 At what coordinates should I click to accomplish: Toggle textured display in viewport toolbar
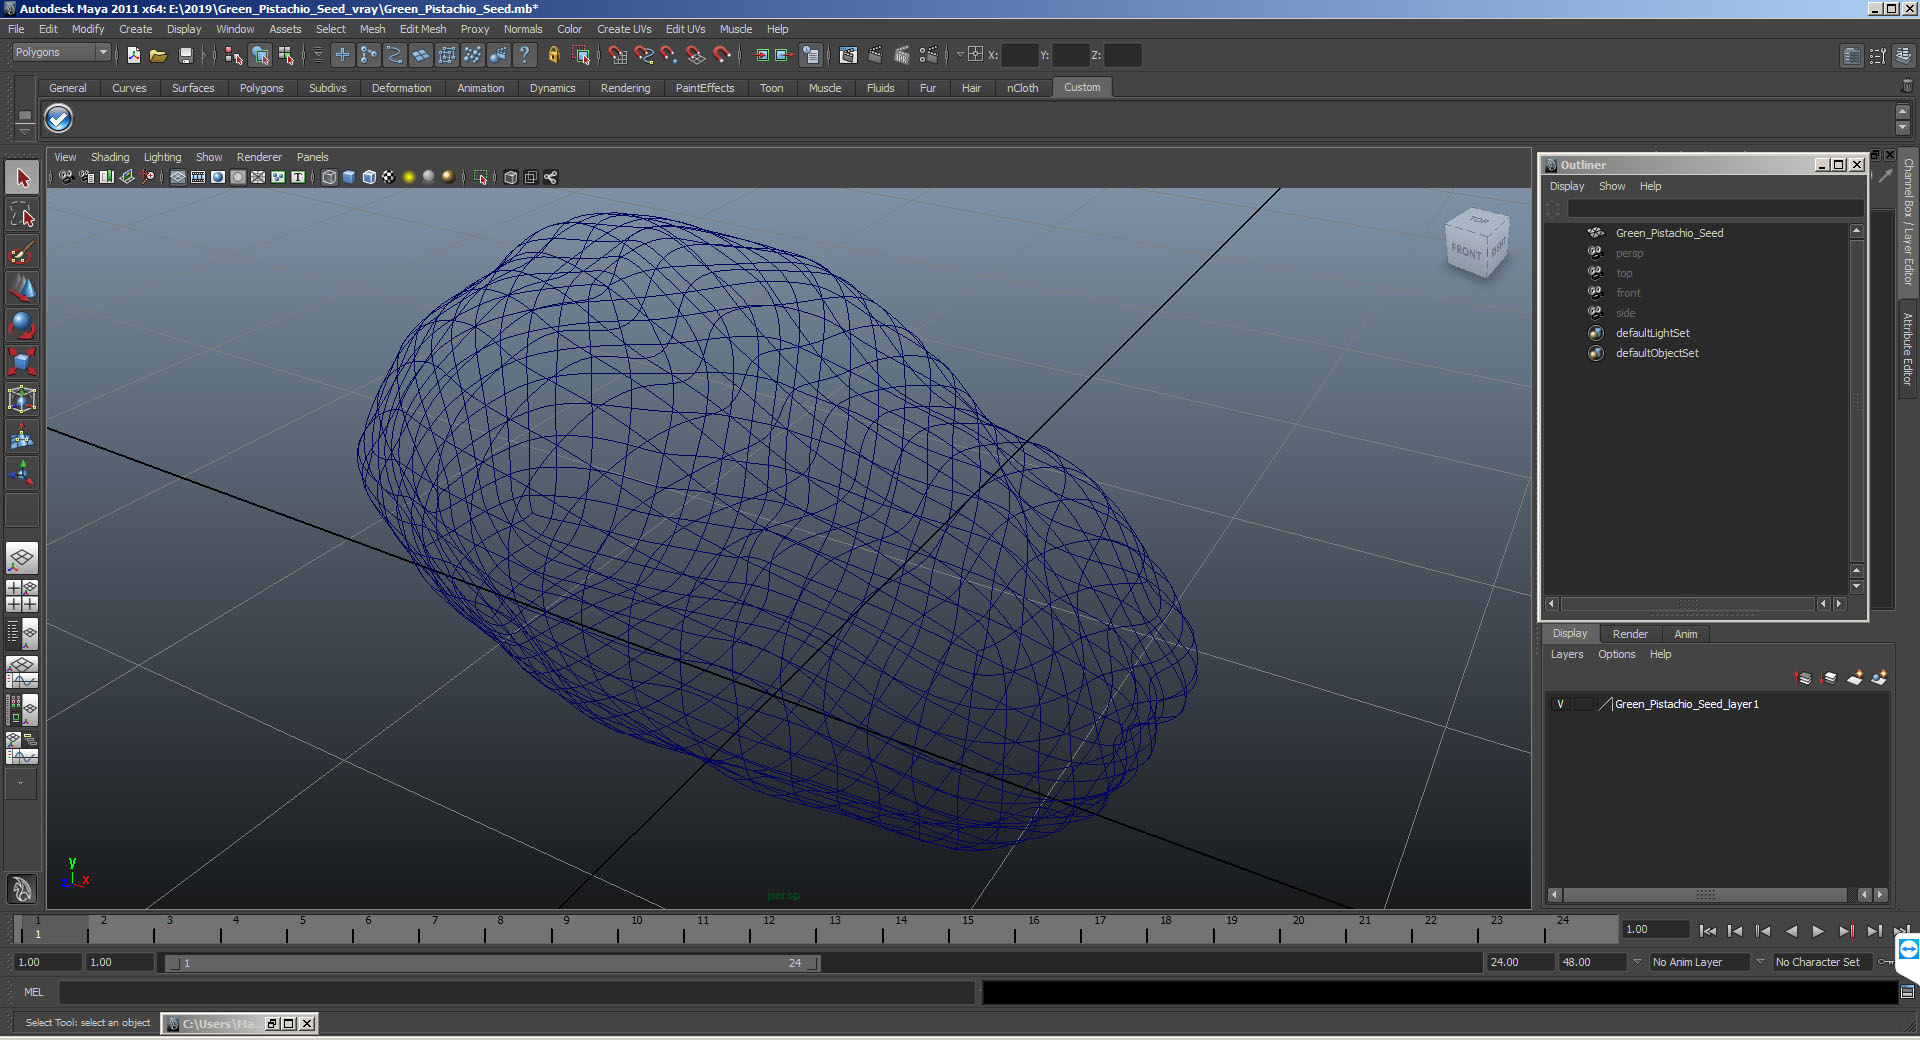coord(389,177)
